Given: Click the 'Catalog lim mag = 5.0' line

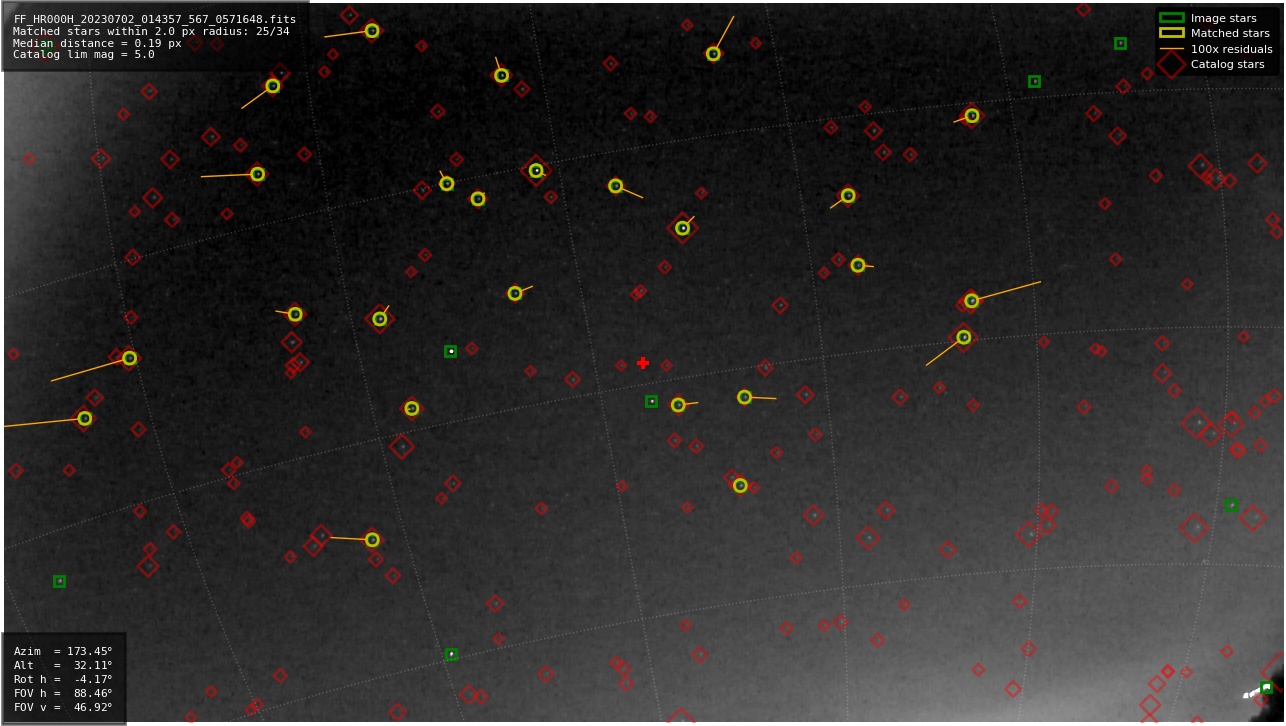Looking at the screenshot, I should point(84,55).
